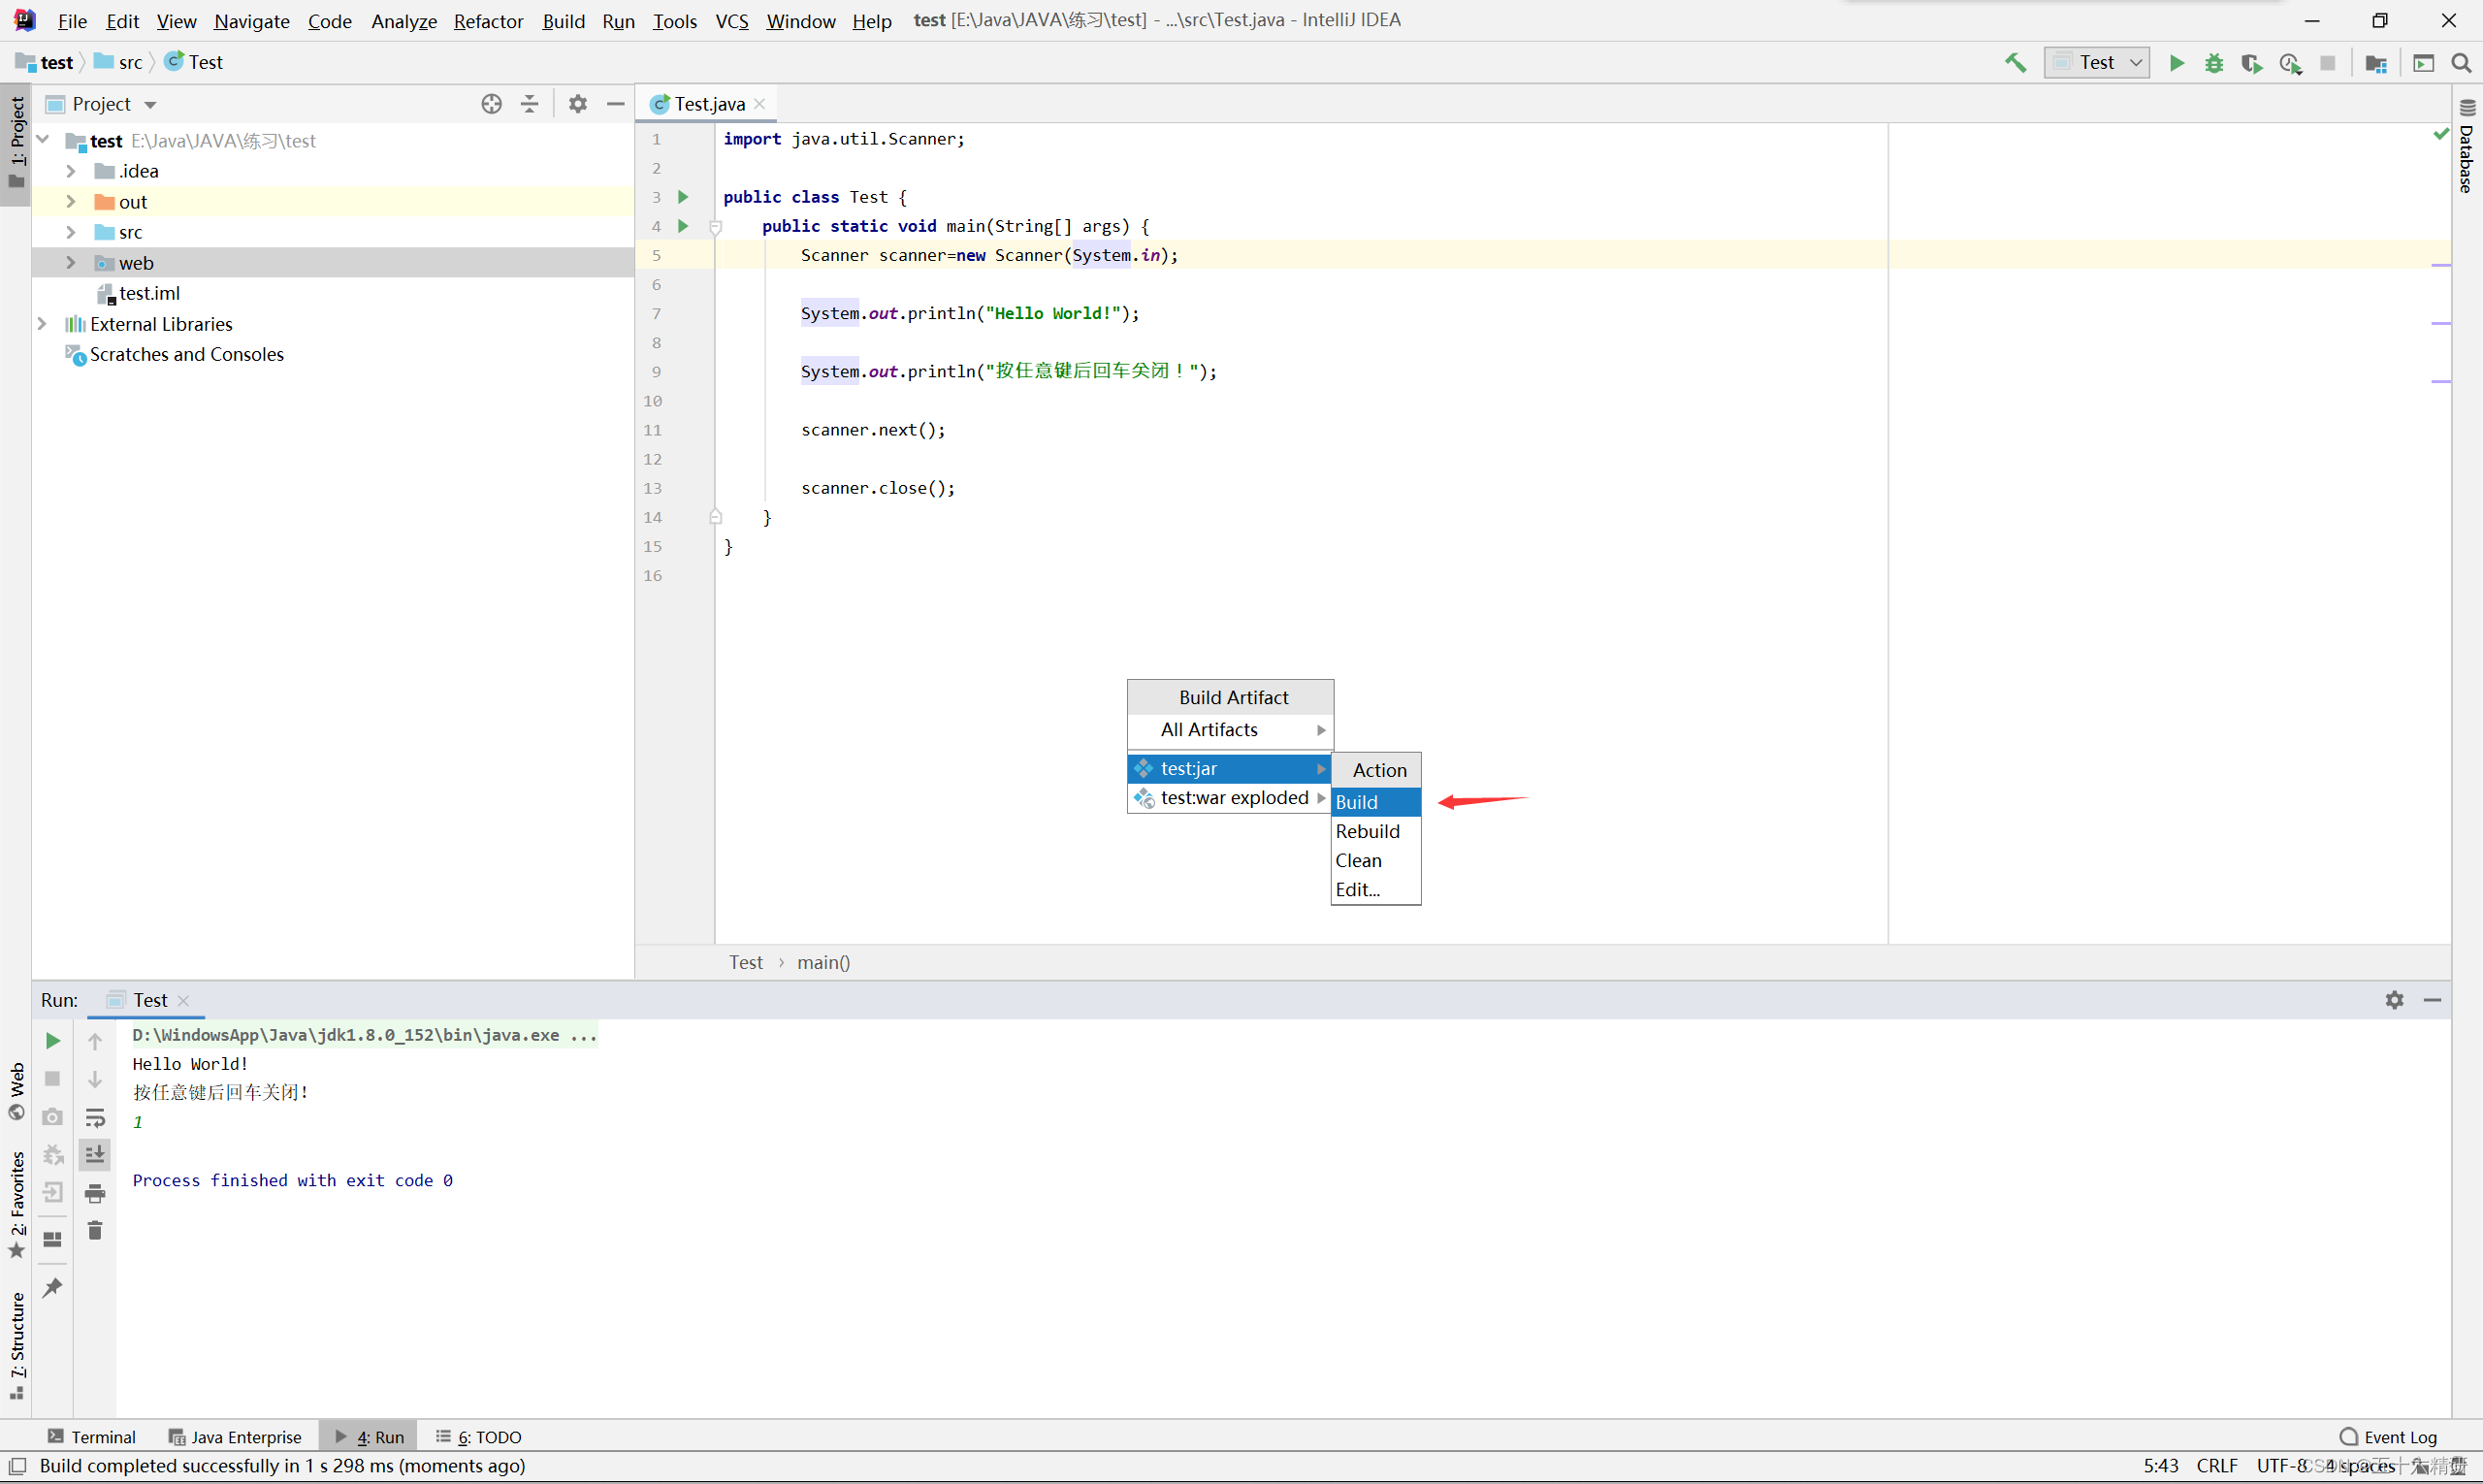Viewport: 2483px width, 1484px height.
Task: Toggle soft-wrap in Run console
Action: [95, 1117]
